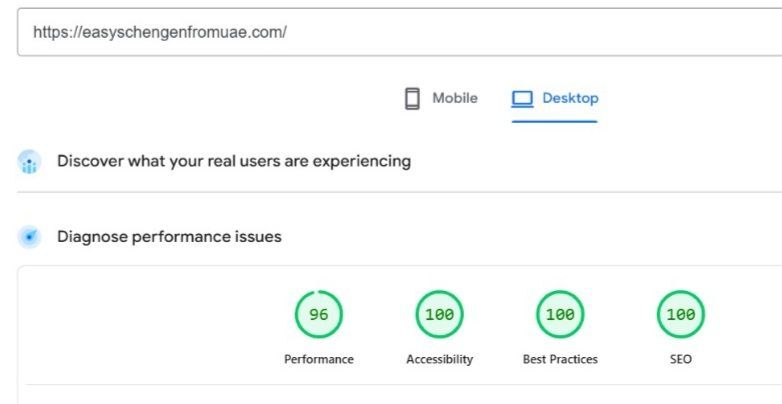
Task: Switch to the Mobile tab label
Action: pos(455,99)
